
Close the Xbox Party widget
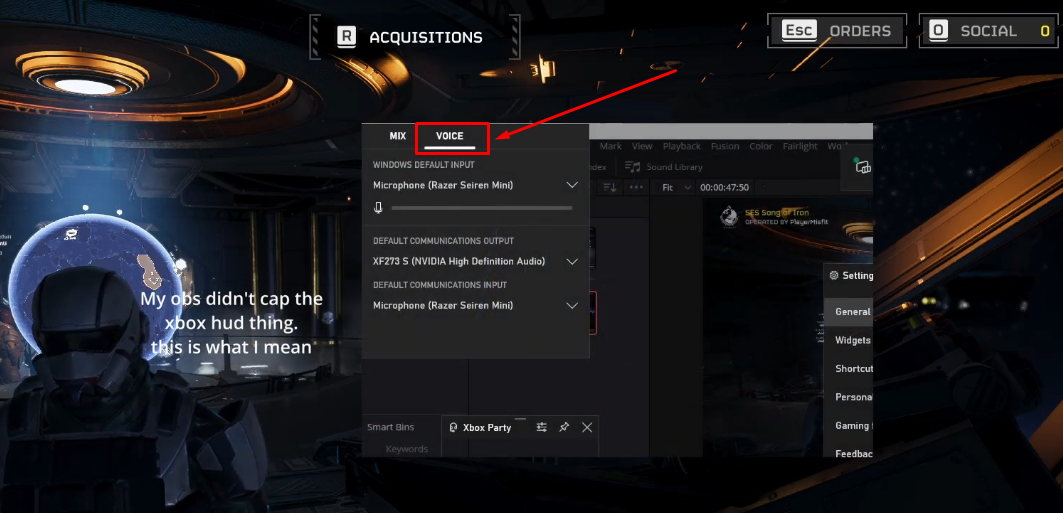(587, 427)
